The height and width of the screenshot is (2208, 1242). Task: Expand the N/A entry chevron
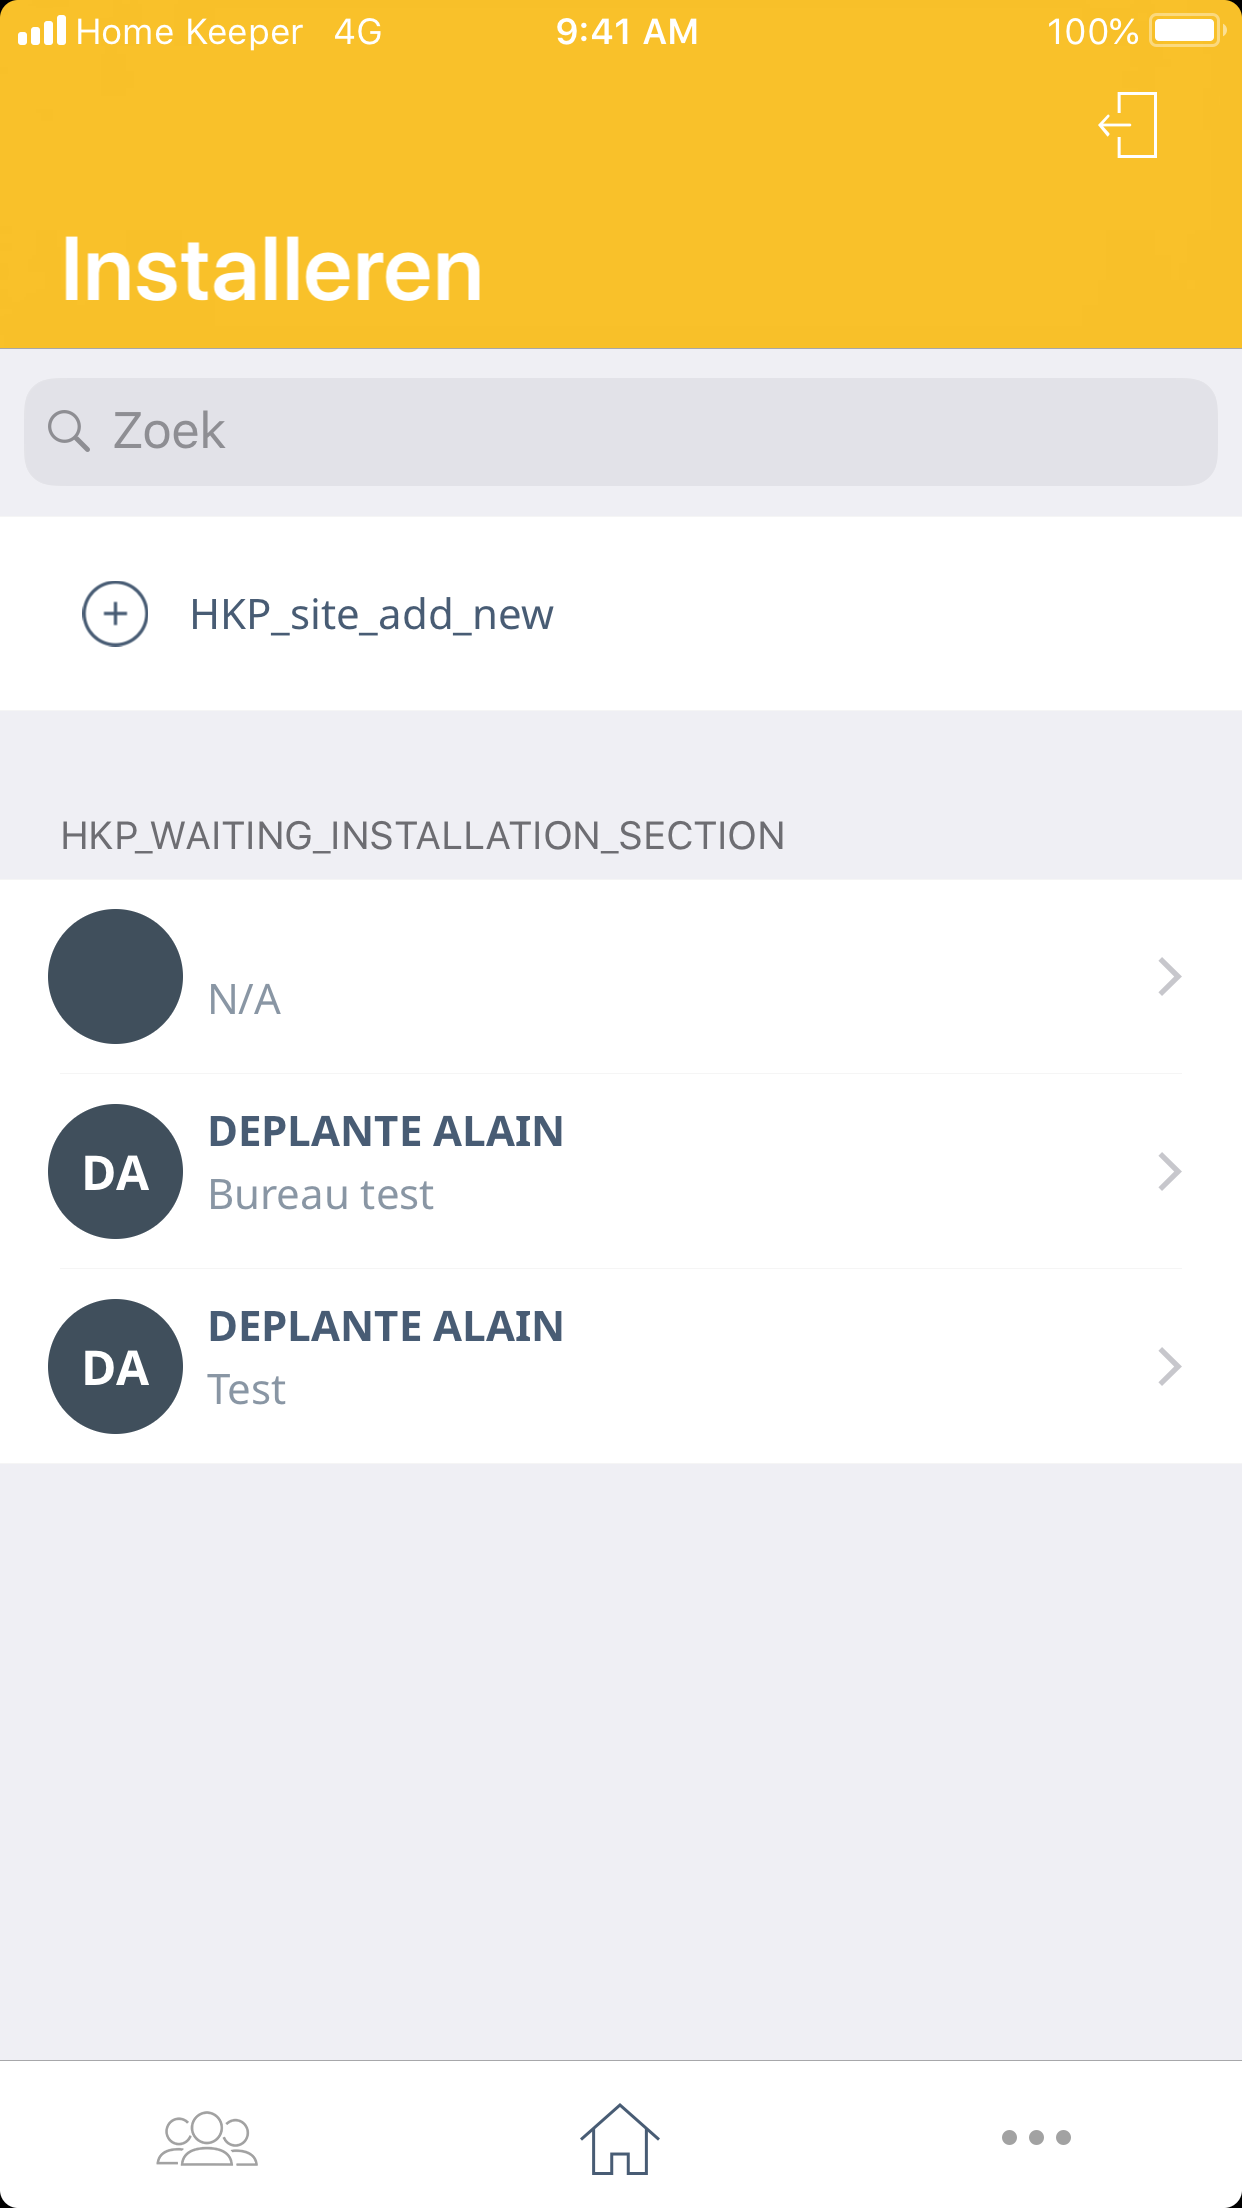(1169, 976)
